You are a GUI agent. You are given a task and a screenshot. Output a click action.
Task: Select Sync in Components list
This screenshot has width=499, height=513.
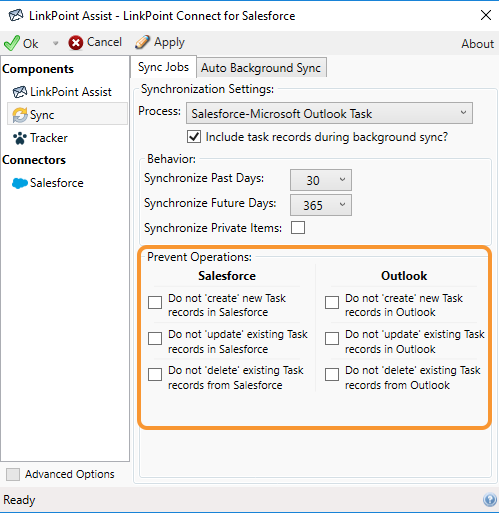[68, 115]
